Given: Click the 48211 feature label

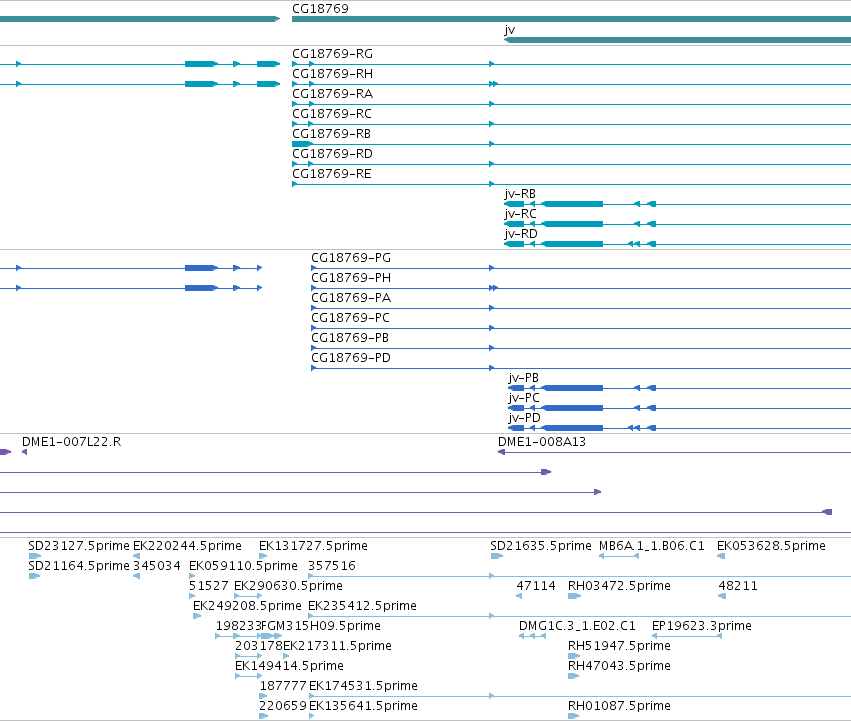Looking at the screenshot, I should click(738, 586).
